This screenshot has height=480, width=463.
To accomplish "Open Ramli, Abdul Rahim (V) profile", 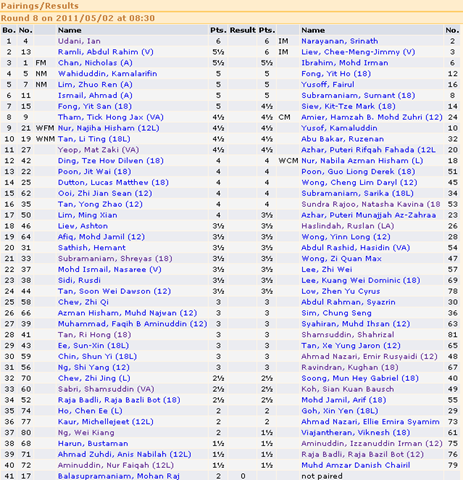I will (x=106, y=52).
